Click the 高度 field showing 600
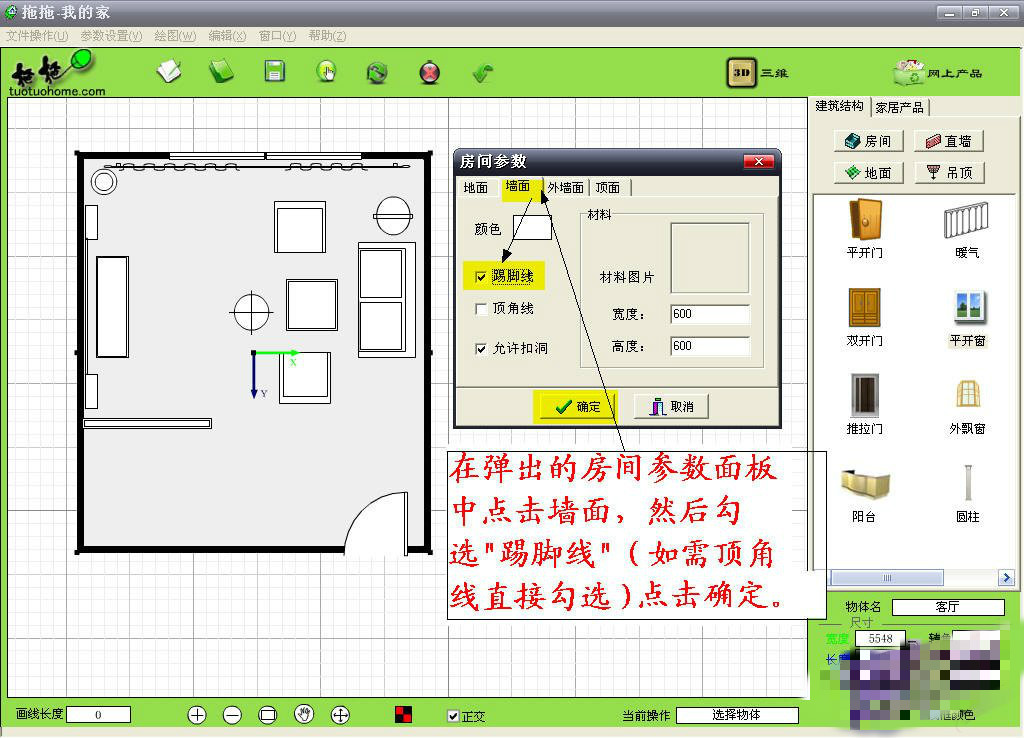The height and width of the screenshot is (738, 1024). click(x=711, y=346)
